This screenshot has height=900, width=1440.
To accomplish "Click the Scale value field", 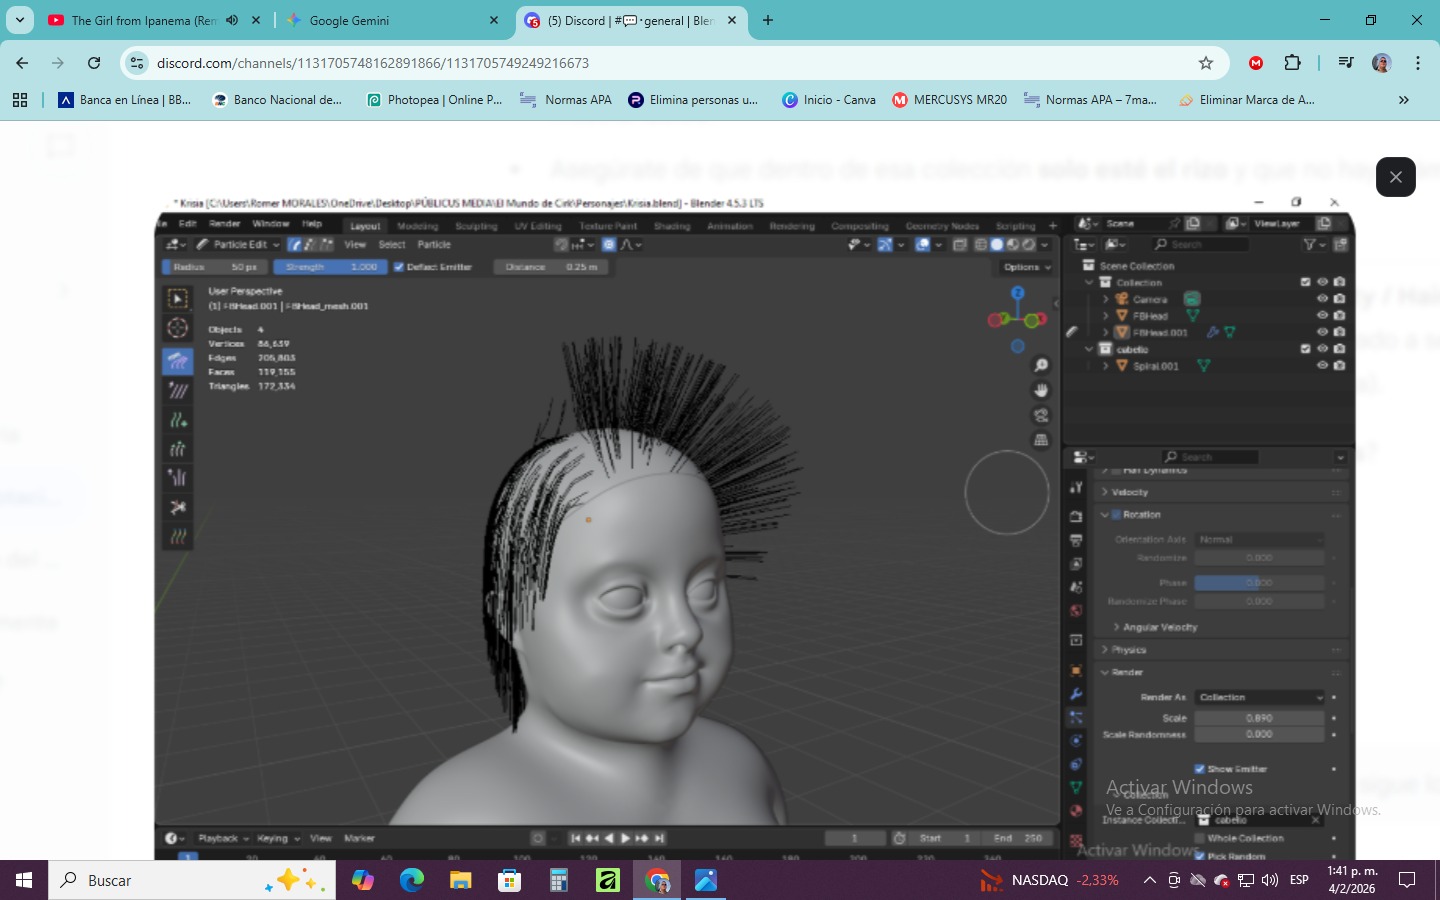I will coord(1259,718).
